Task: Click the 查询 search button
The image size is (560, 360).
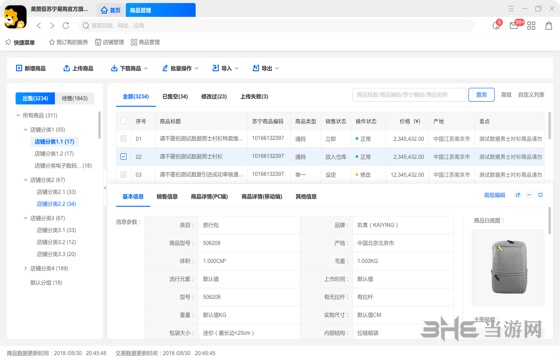Action: (x=481, y=95)
